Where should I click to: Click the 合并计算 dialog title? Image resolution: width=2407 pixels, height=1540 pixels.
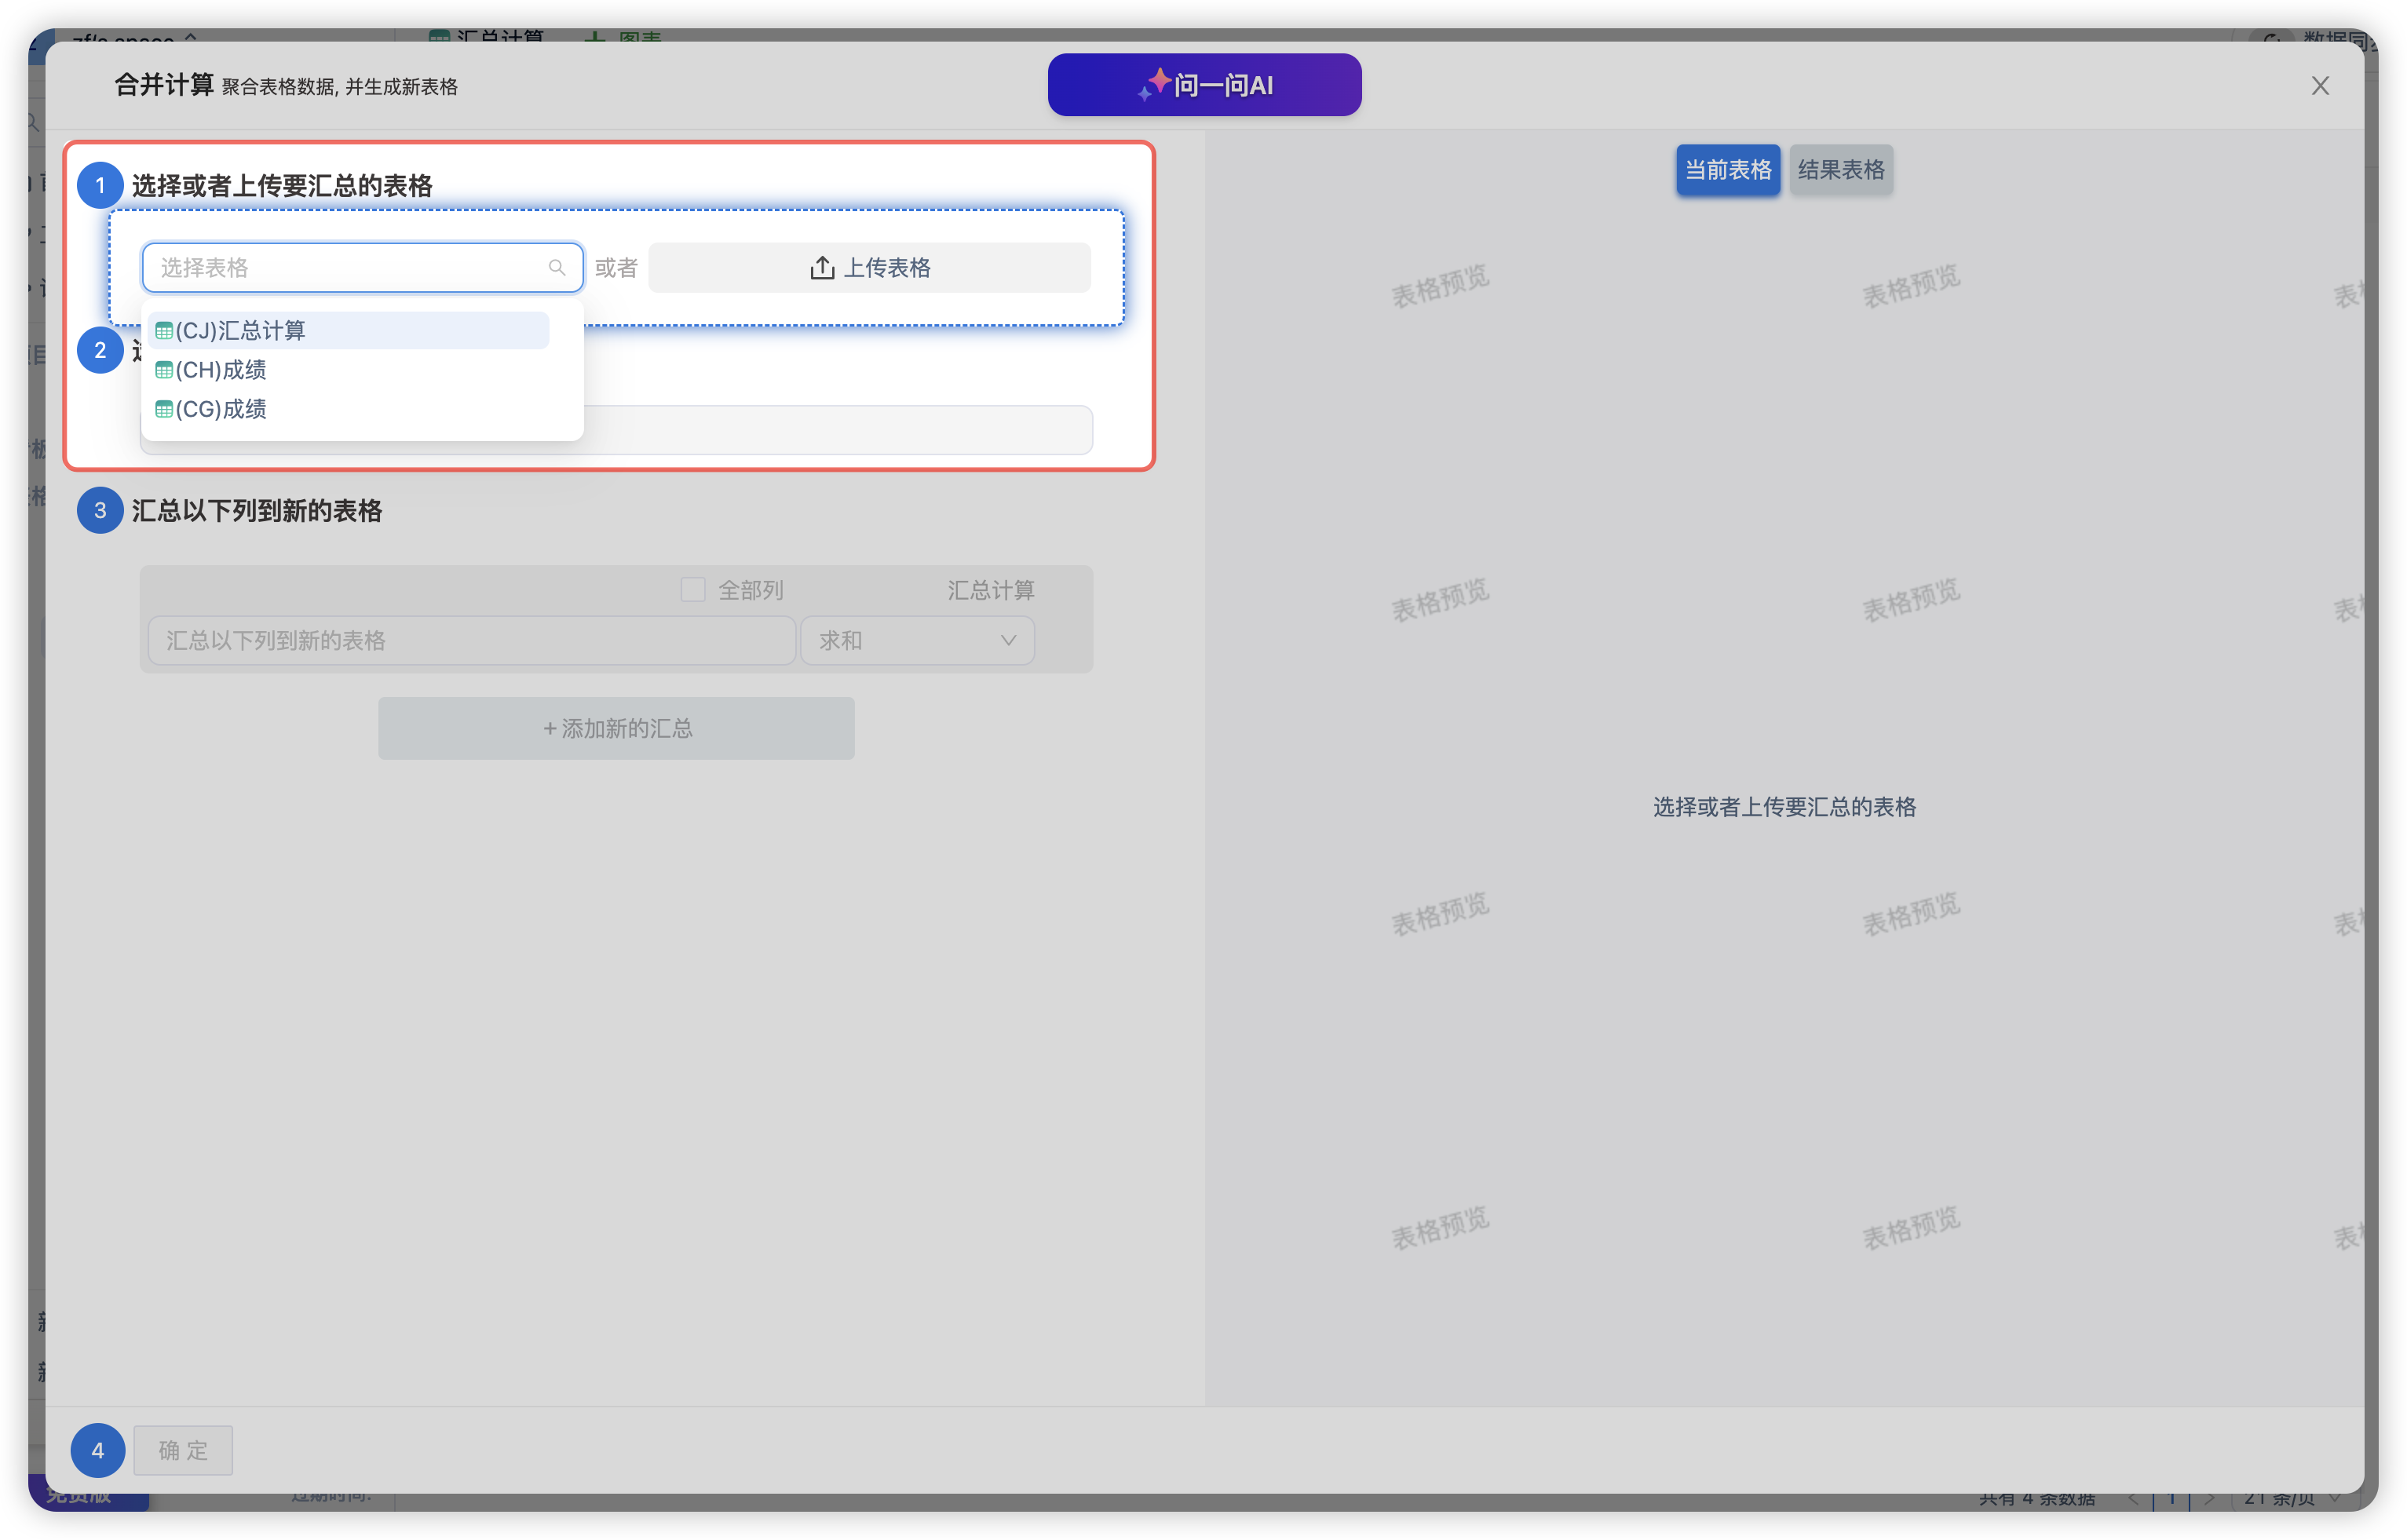(164, 85)
